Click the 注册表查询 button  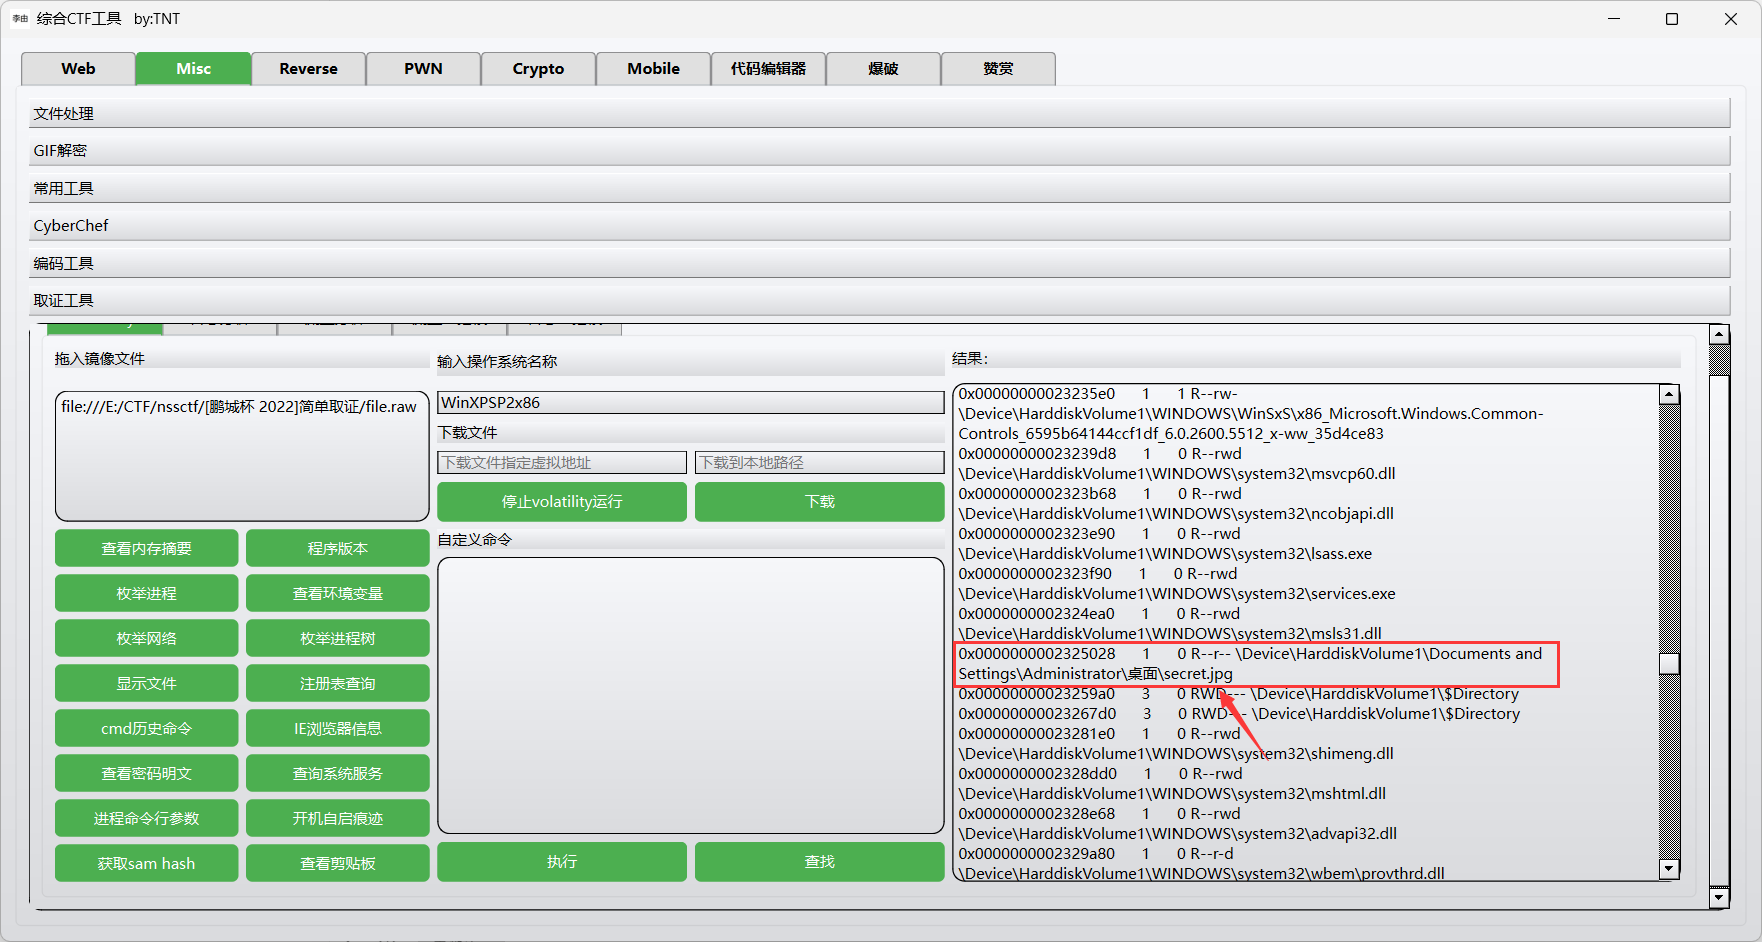338,683
